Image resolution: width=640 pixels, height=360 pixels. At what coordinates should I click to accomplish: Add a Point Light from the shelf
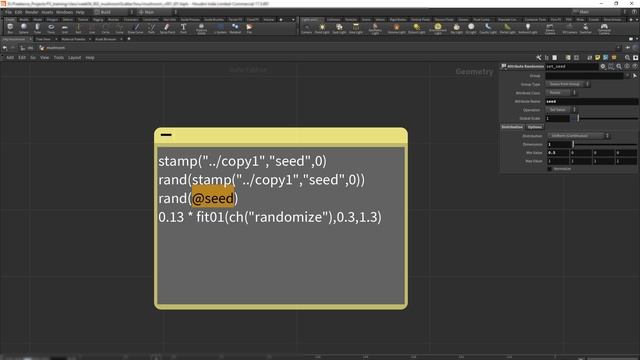coord(322,28)
